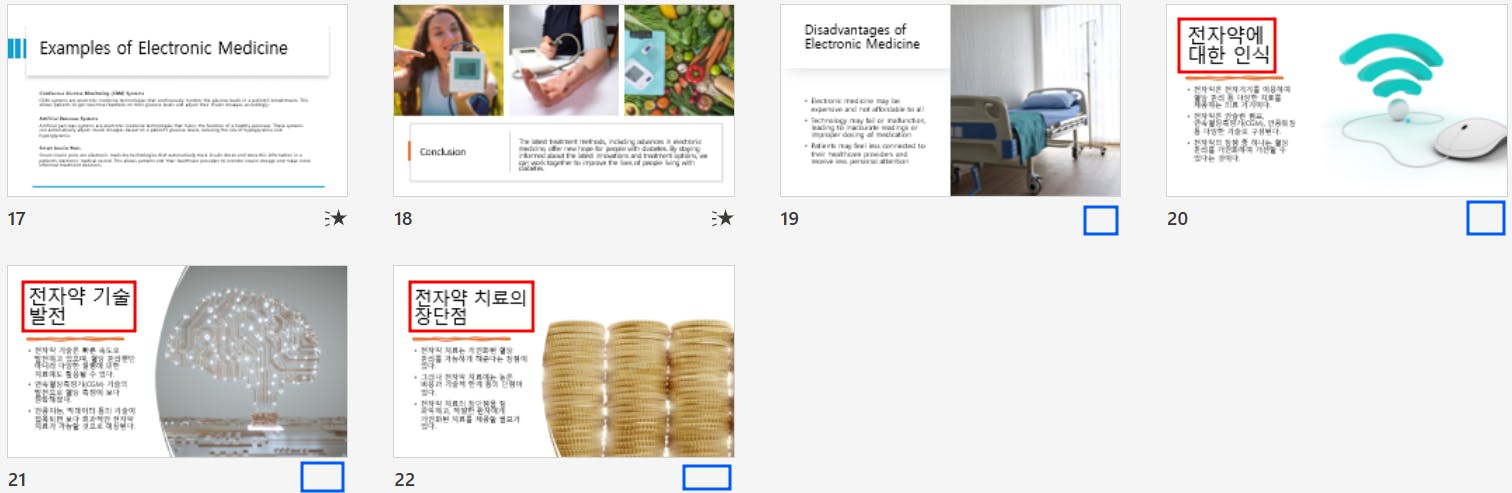Screen dimensions: 1512x493
Task: Click the slide number 22 label
Action: point(404,480)
